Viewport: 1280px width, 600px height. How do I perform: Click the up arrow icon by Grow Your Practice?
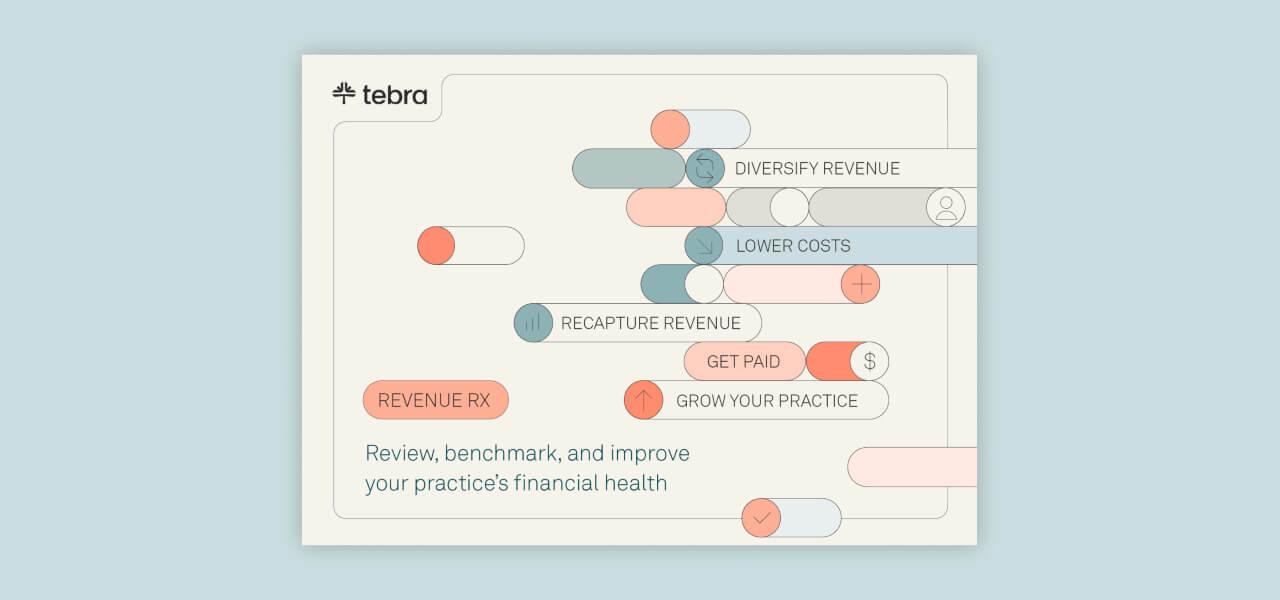pyautogui.click(x=644, y=400)
